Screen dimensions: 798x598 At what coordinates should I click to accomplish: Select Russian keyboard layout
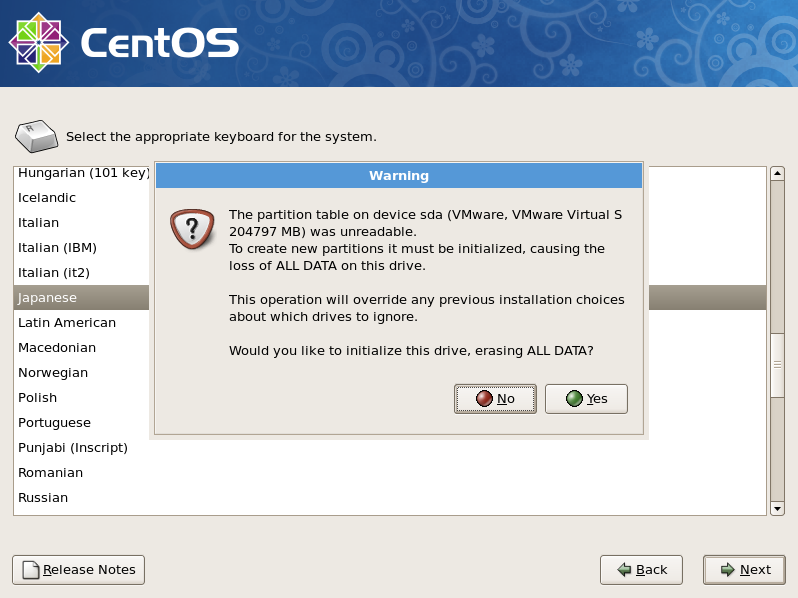click(390, 497)
